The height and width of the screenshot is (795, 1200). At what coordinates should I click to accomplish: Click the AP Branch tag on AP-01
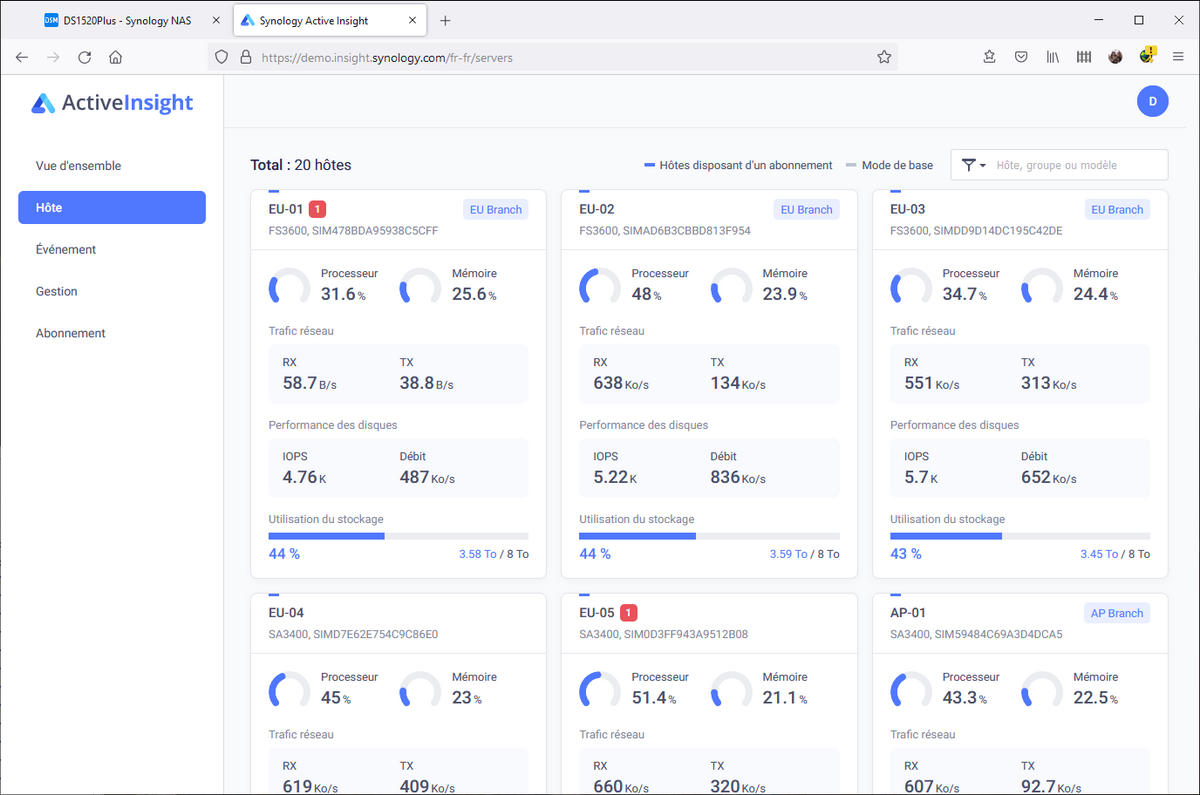tap(1117, 613)
